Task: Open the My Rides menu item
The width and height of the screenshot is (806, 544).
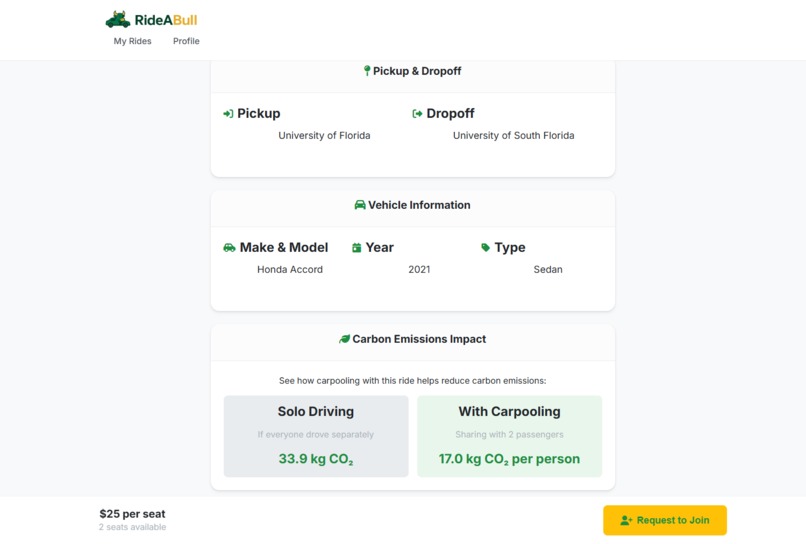Action: click(133, 41)
